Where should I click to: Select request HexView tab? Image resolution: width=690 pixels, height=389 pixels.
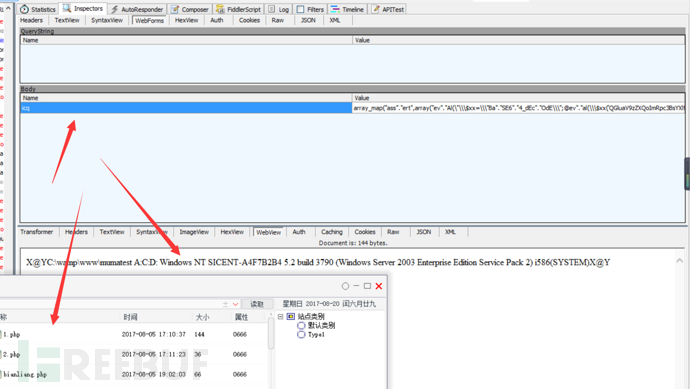[x=187, y=20]
